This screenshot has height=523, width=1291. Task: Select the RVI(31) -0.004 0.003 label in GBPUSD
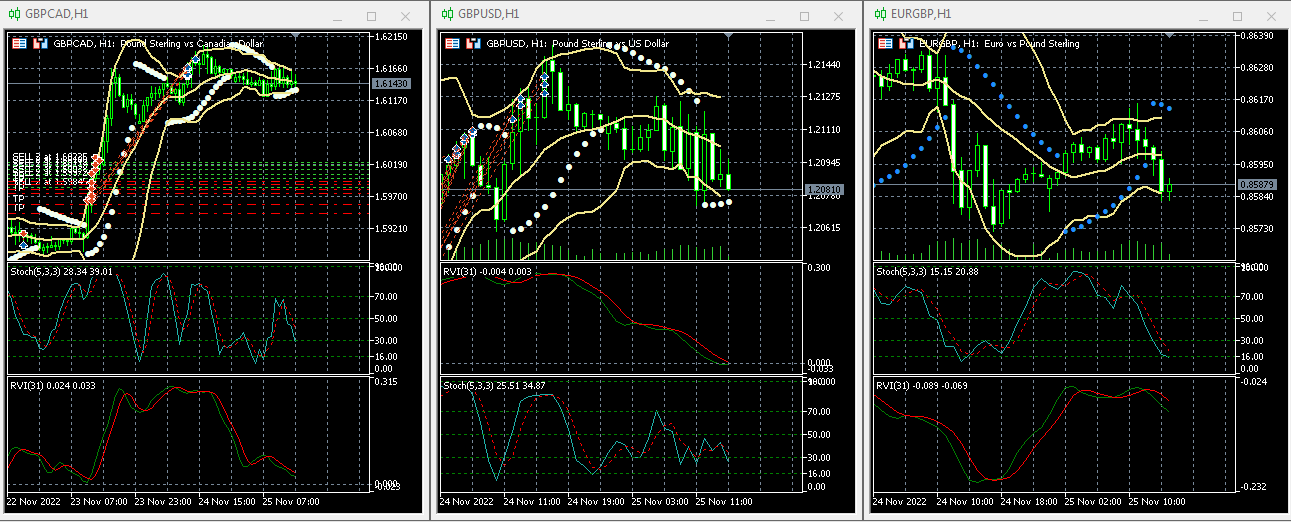click(487, 271)
